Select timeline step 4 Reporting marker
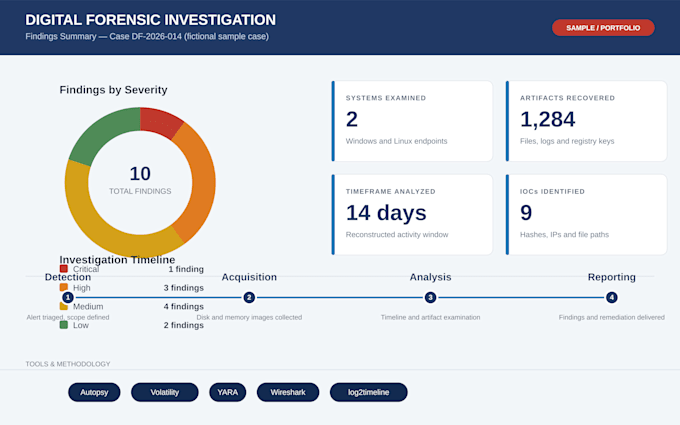680x425 pixels. [x=611, y=298]
